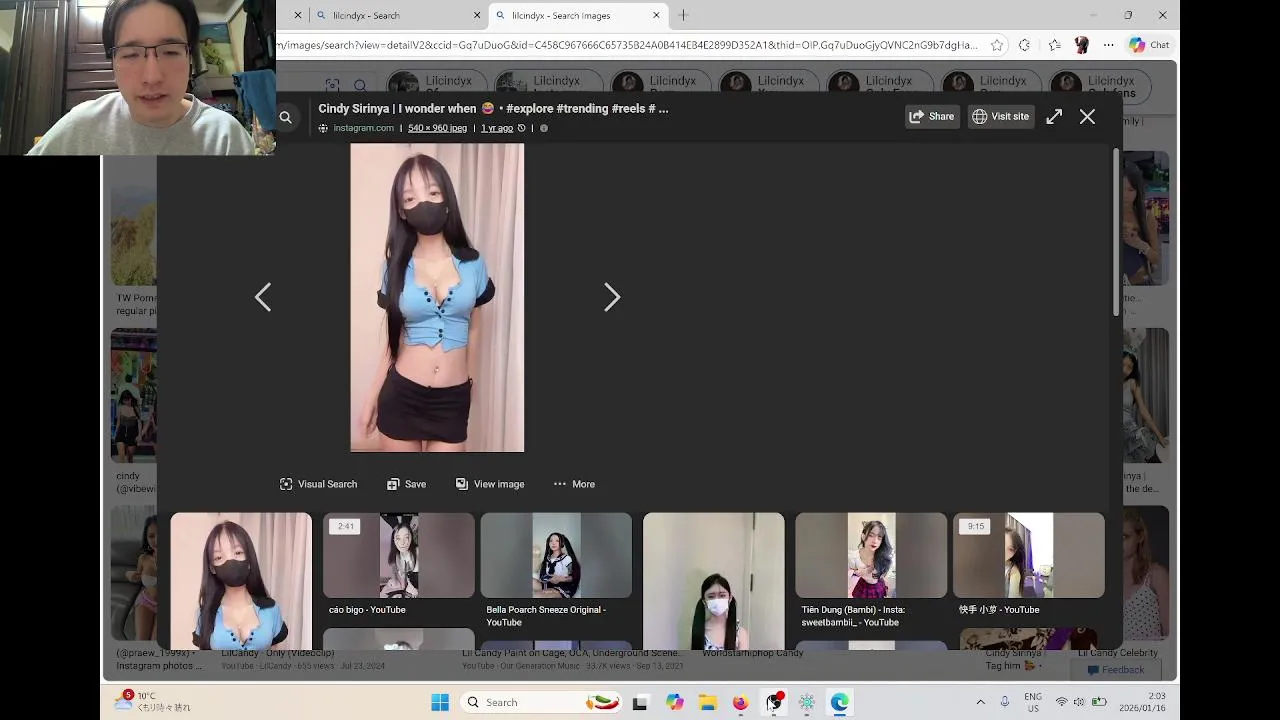1280x720 pixels.
Task: Open the More options menu
Action: point(574,484)
